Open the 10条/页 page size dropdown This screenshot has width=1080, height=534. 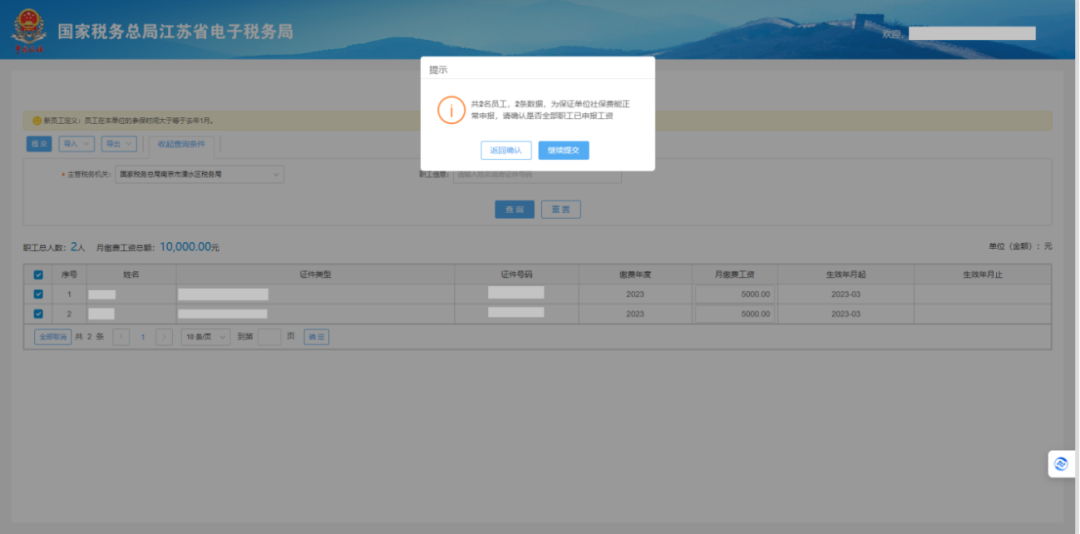pos(206,337)
